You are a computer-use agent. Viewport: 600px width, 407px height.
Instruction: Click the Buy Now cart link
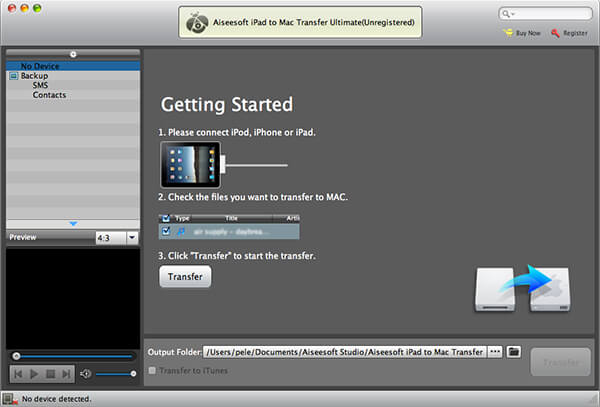(522, 33)
